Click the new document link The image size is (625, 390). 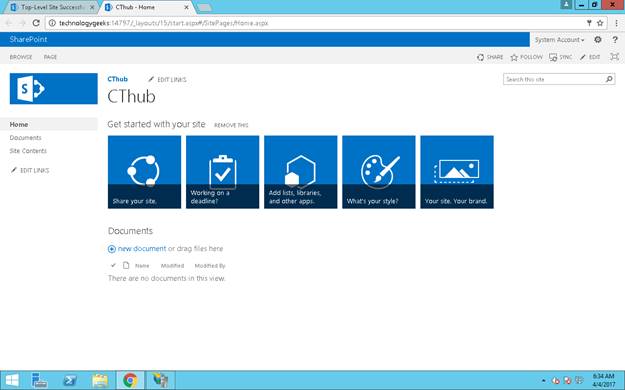tap(142, 248)
